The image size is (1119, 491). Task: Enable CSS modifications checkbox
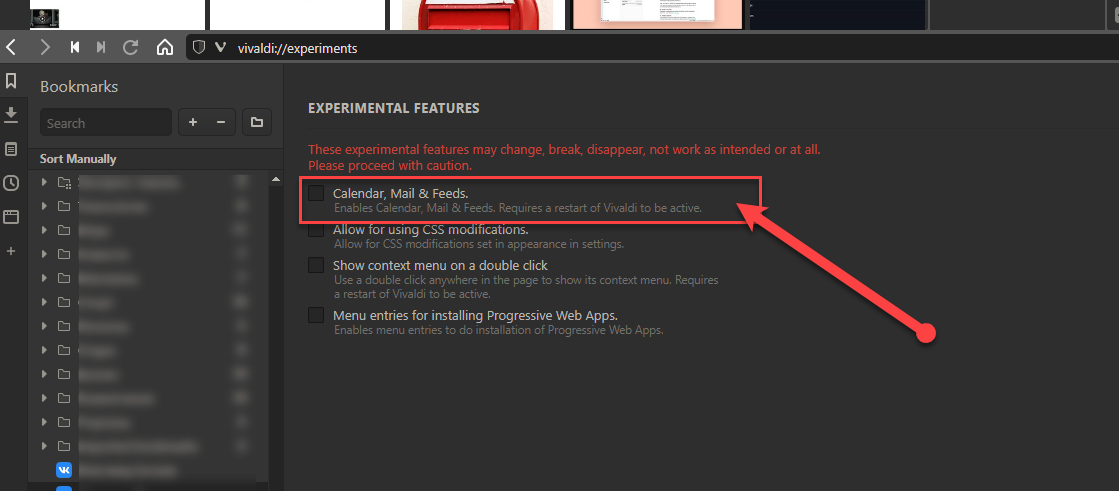[x=315, y=230]
